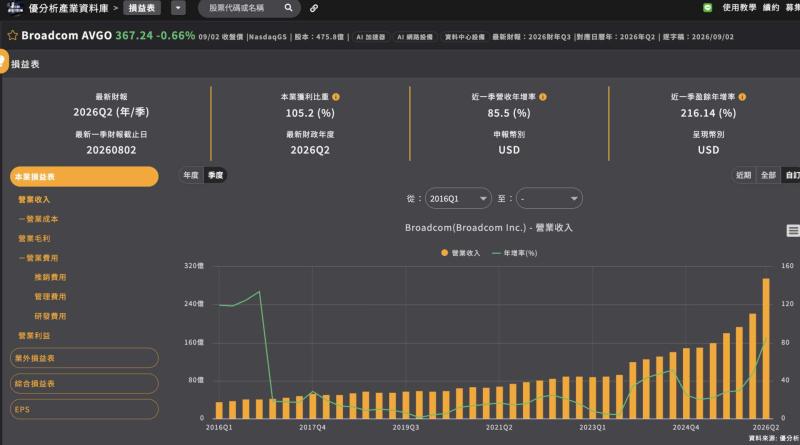Open the 從 2016Q1 start dropdown
Image resolution: width=800 pixels, height=445 pixels.
point(458,198)
